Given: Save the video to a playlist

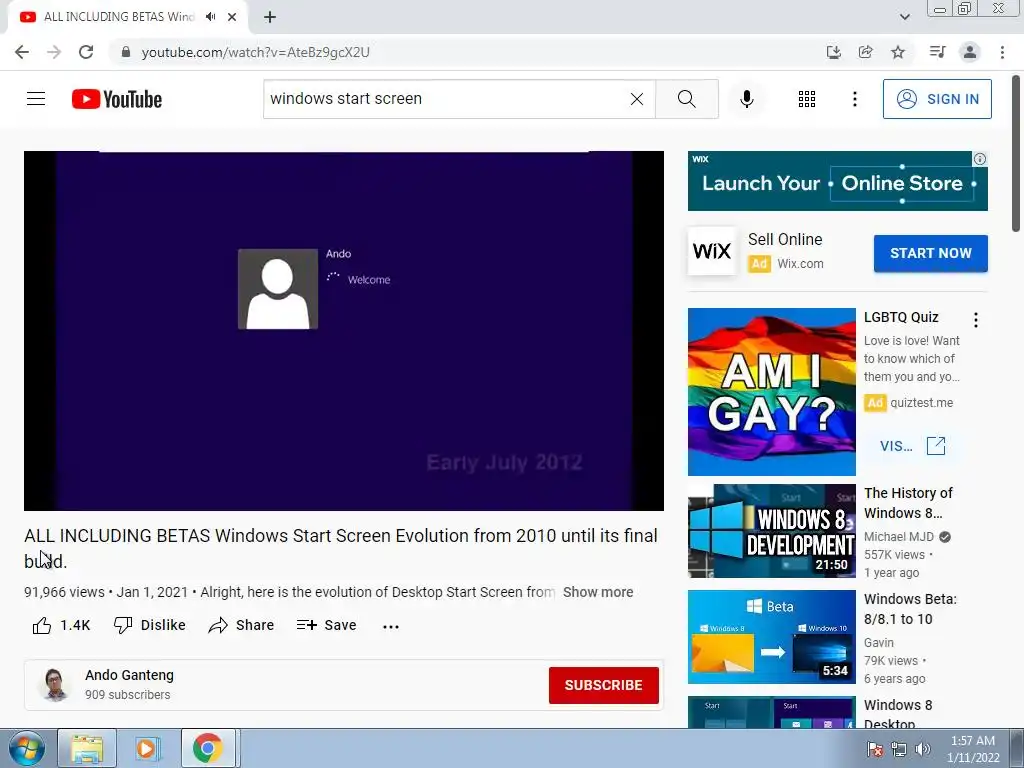Looking at the screenshot, I should point(327,626).
